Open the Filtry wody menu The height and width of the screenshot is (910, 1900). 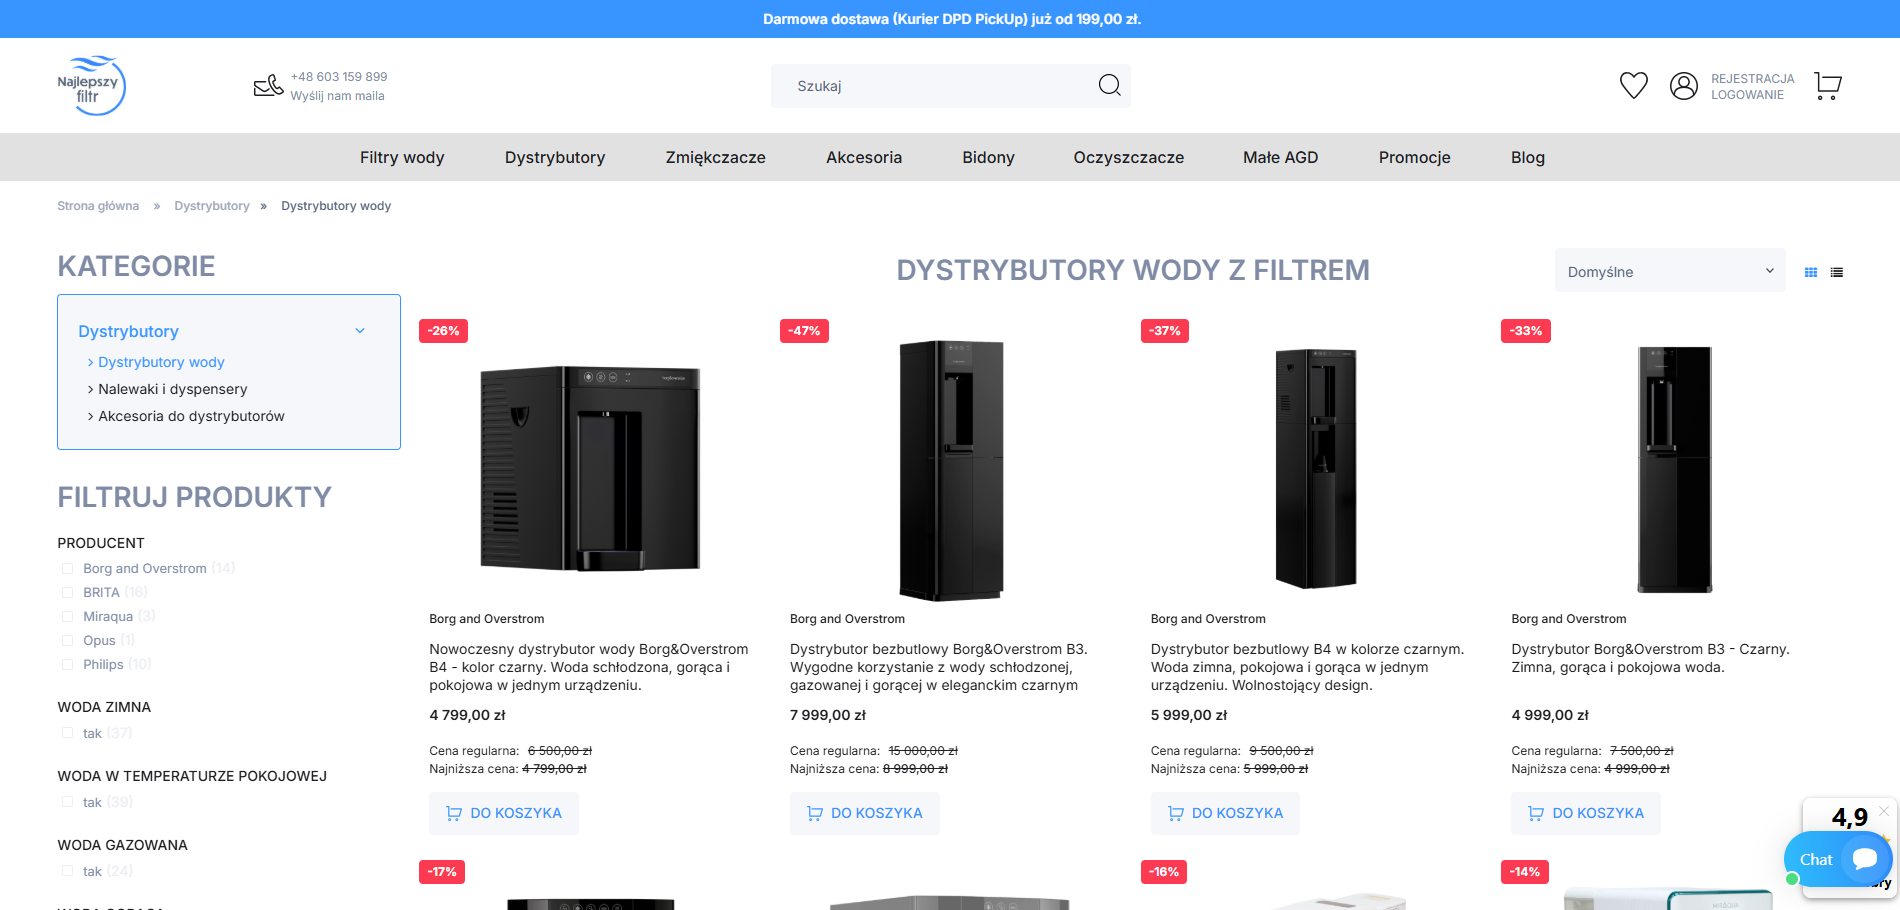tap(402, 157)
